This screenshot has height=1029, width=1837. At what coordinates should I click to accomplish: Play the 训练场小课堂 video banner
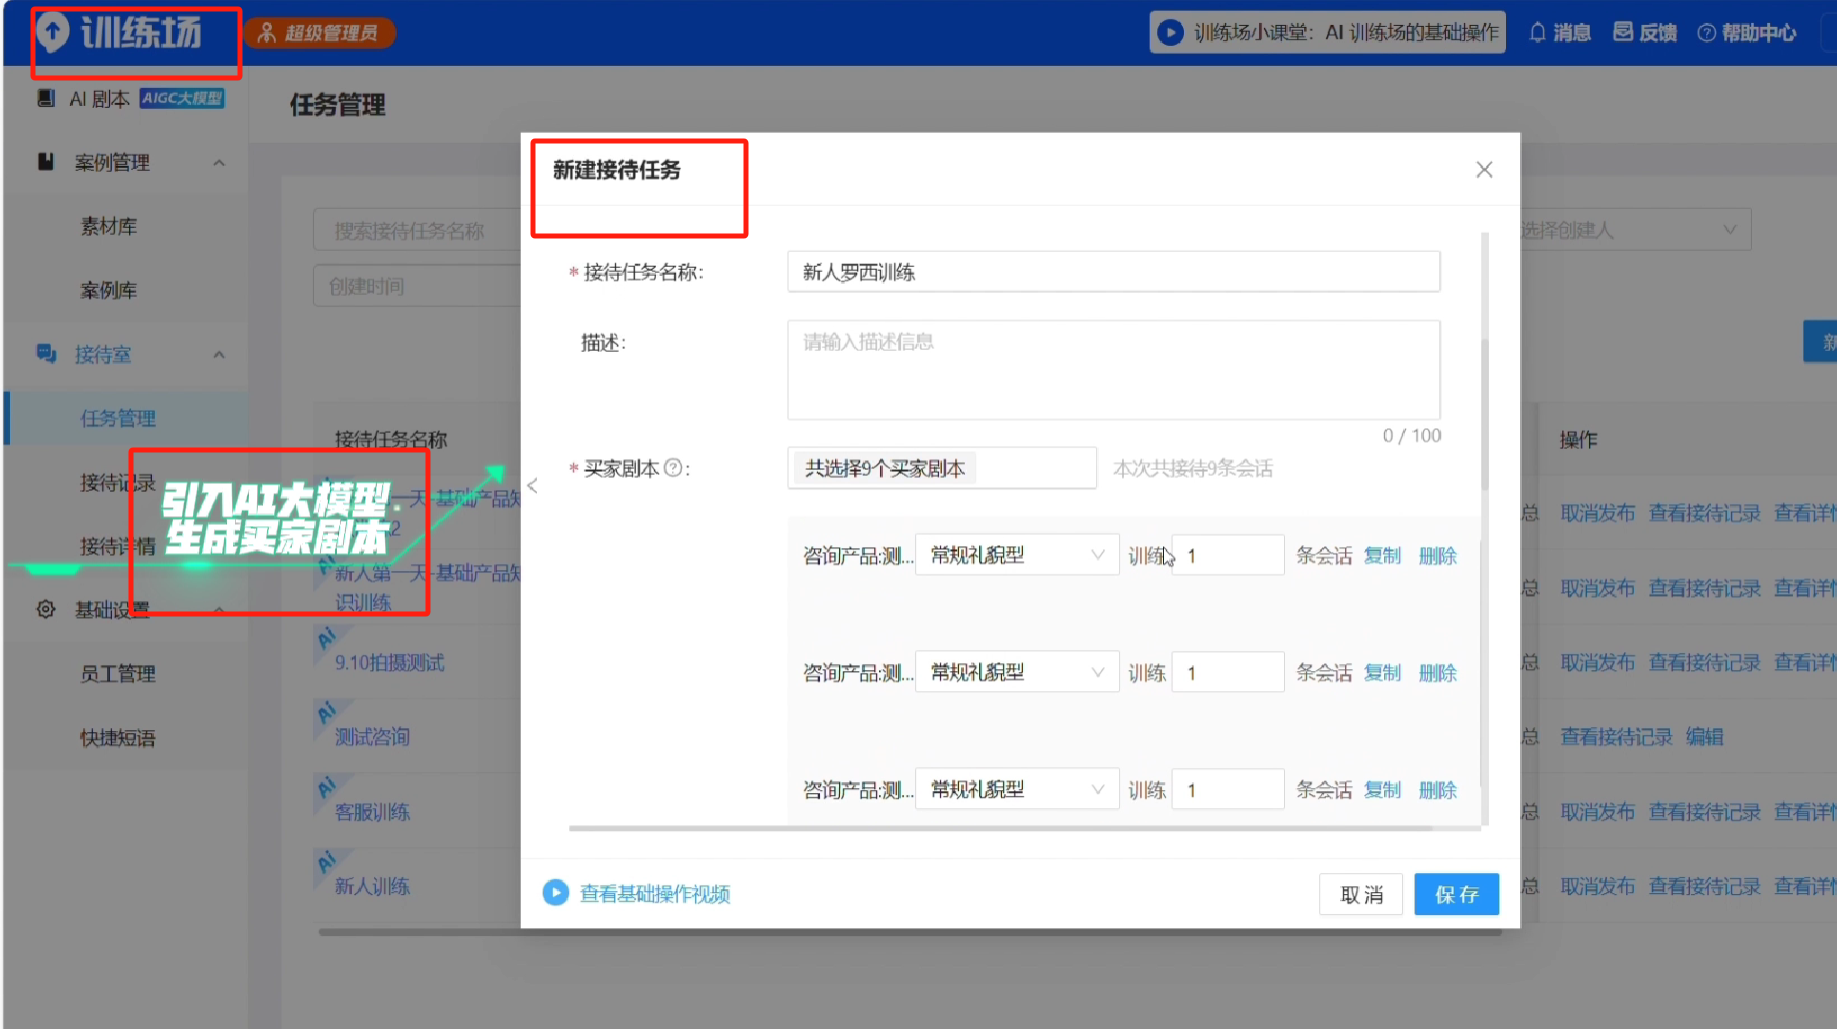[1327, 33]
